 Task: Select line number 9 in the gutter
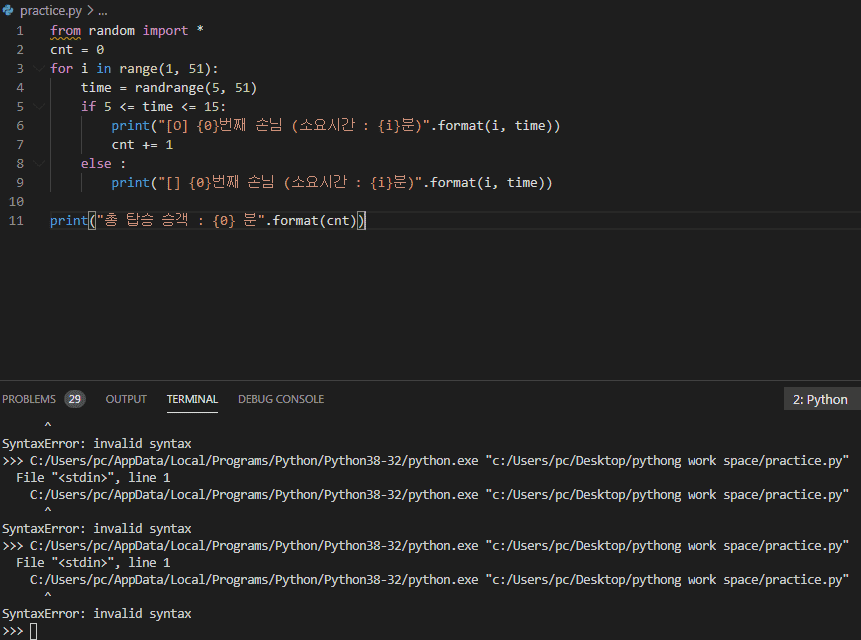click(x=20, y=183)
